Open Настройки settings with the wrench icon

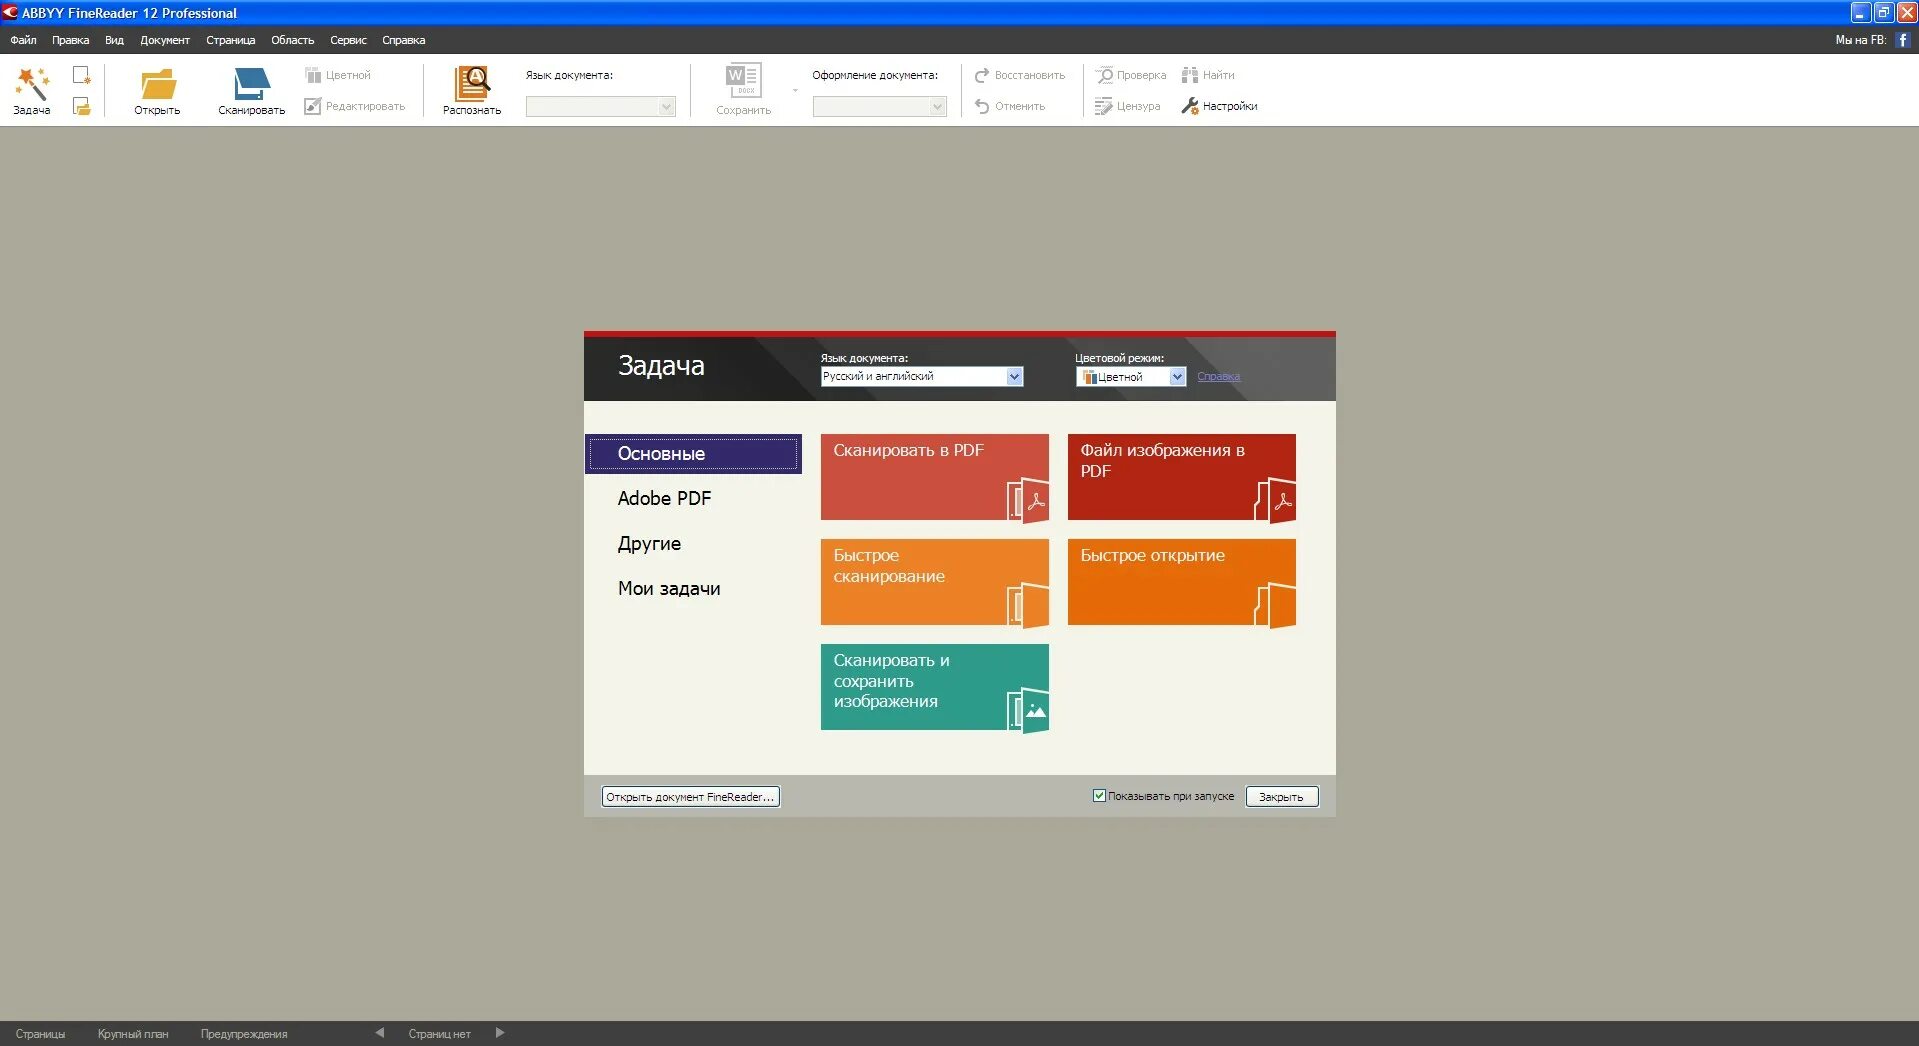[1219, 106]
